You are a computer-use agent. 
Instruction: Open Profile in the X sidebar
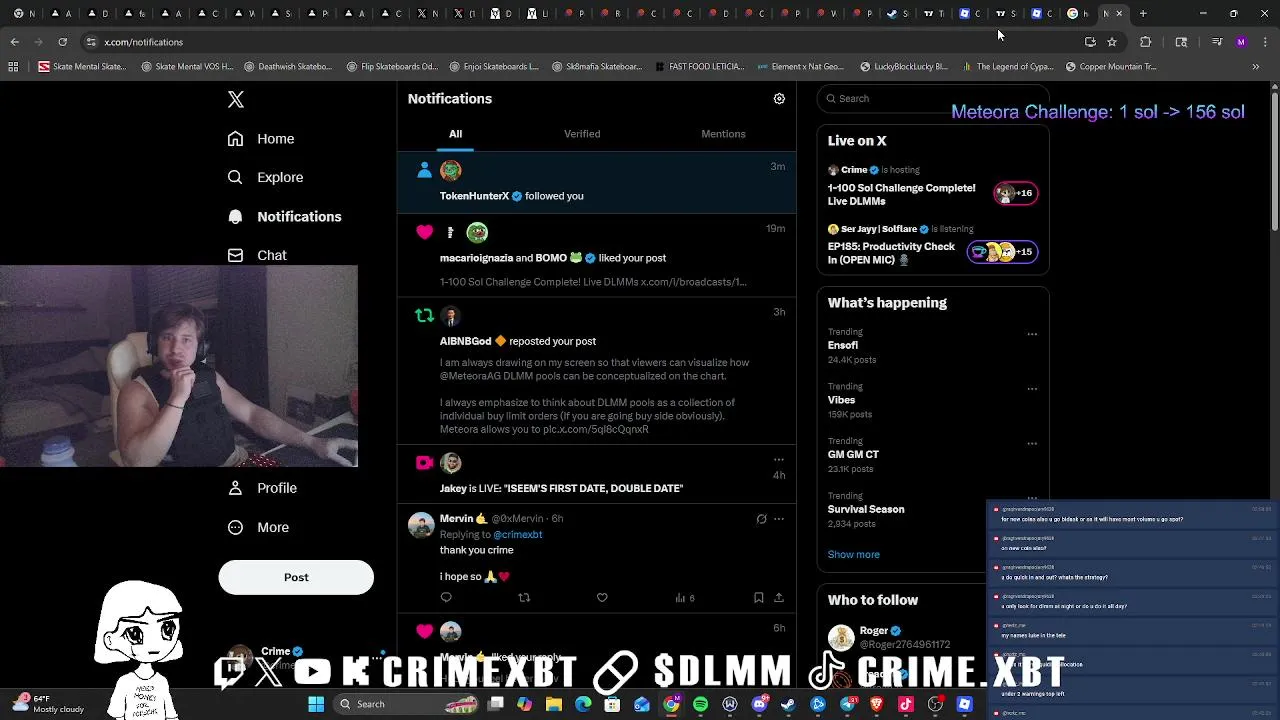(262, 488)
